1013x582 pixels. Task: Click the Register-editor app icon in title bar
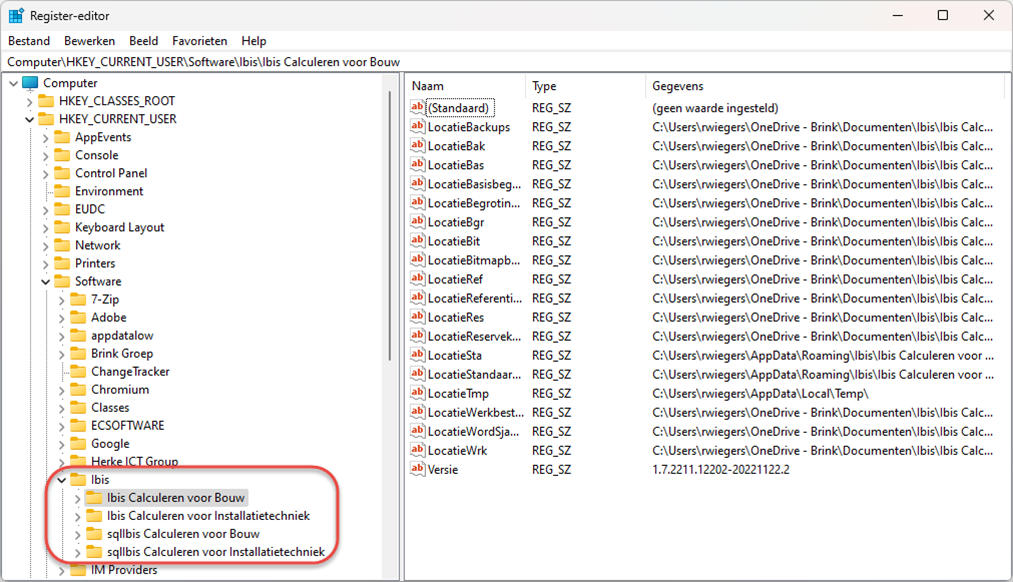coord(16,16)
